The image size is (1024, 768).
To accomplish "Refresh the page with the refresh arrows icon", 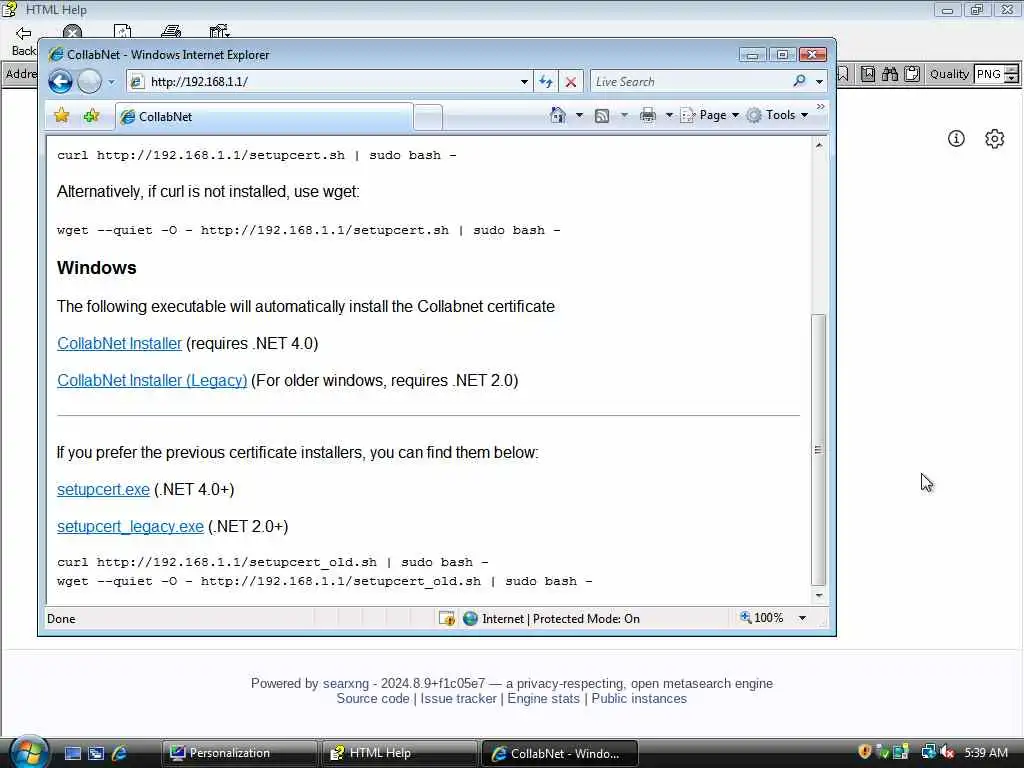I will [546, 82].
